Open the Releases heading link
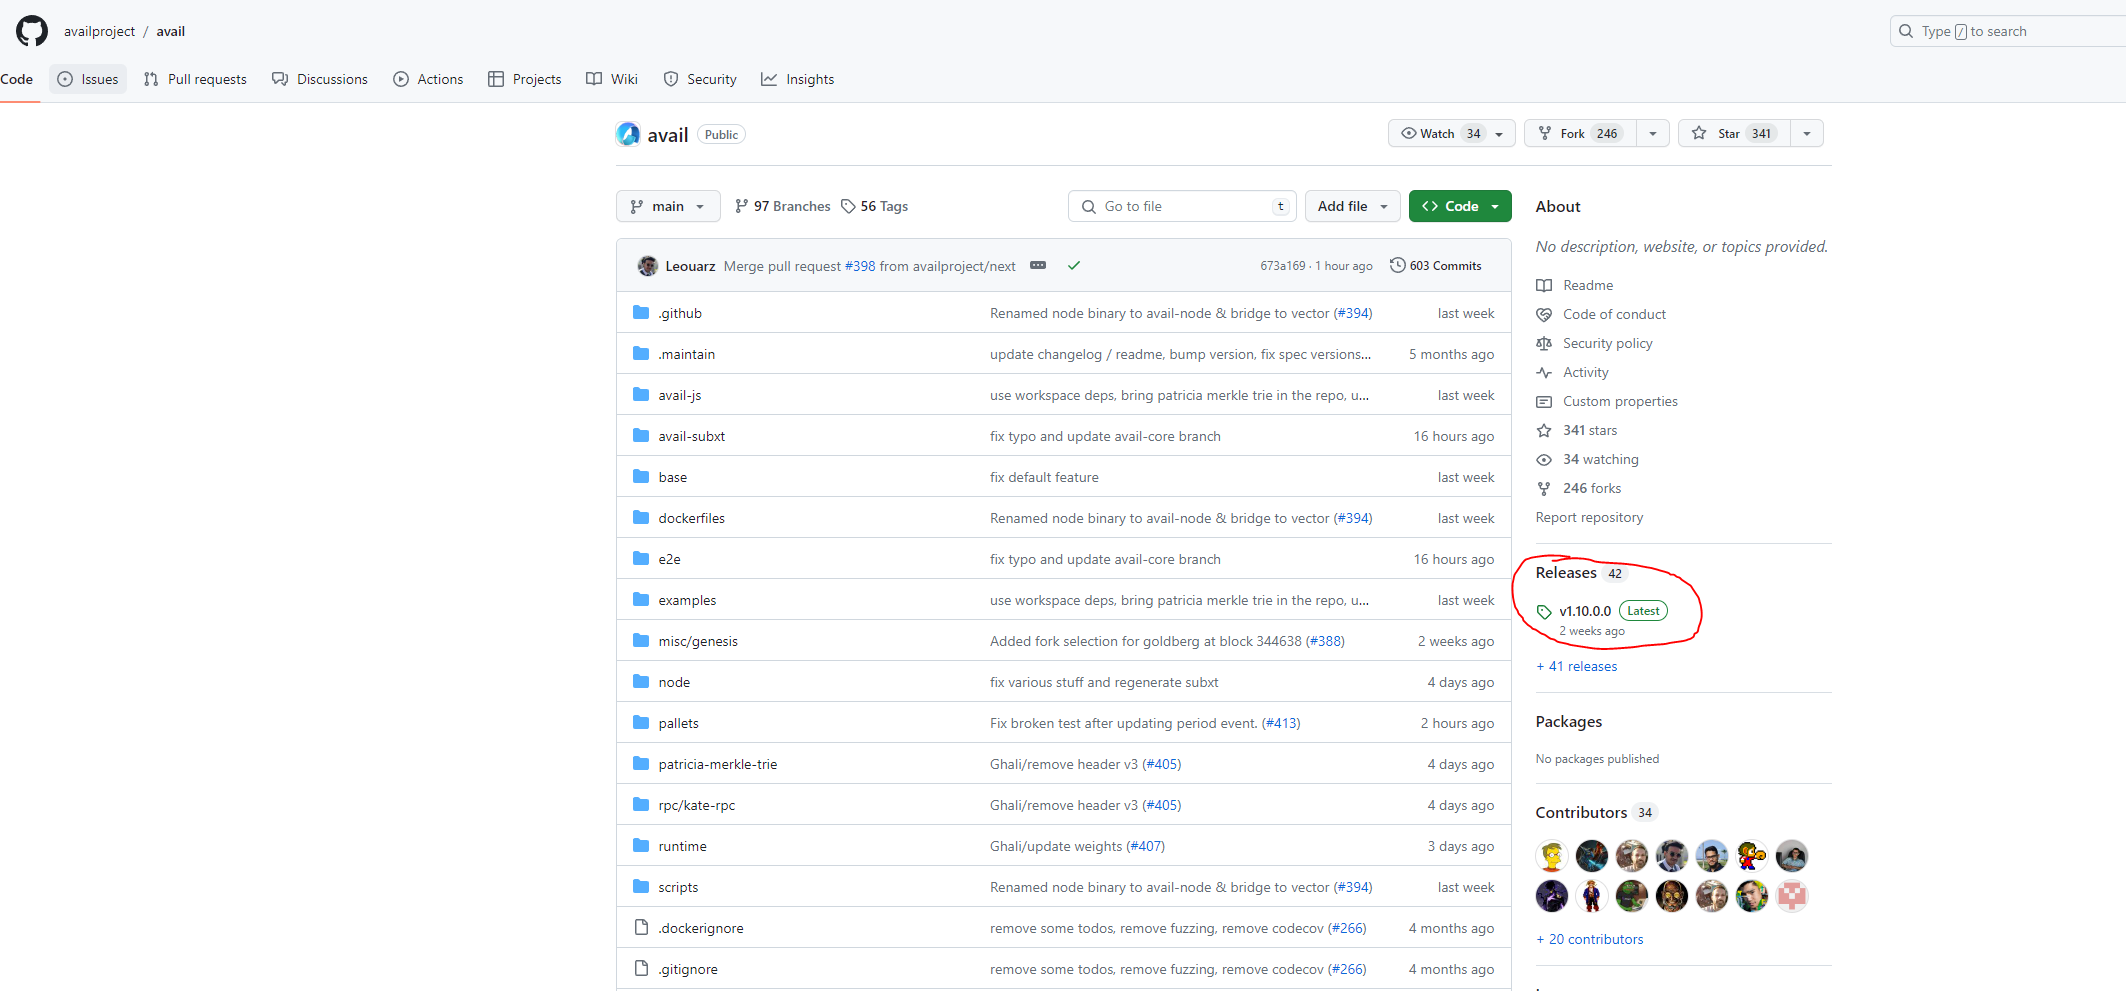 (x=1566, y=573)
